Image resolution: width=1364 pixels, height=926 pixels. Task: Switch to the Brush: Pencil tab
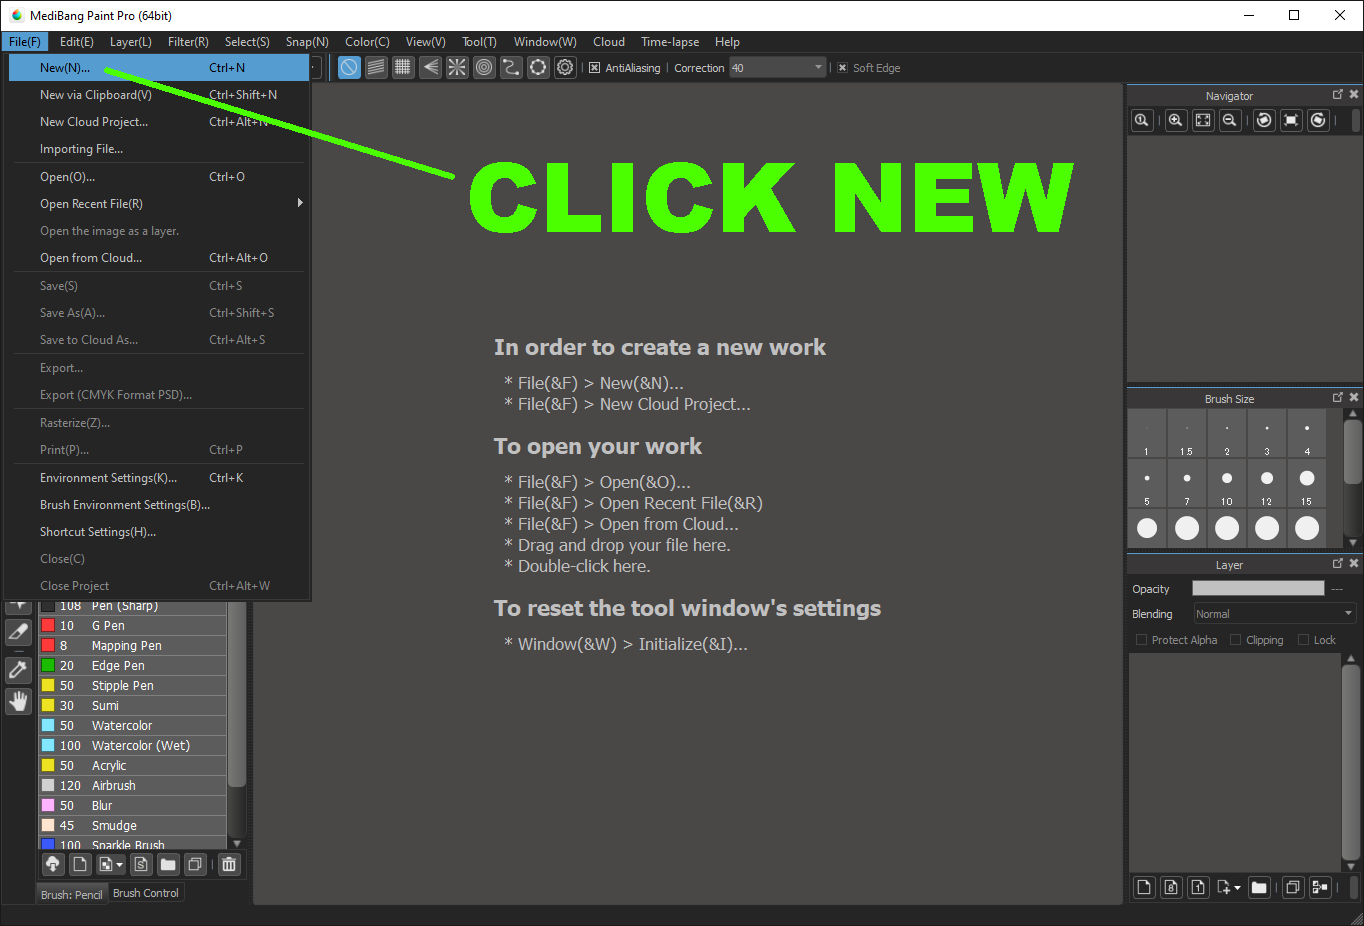tap(72, 894)
